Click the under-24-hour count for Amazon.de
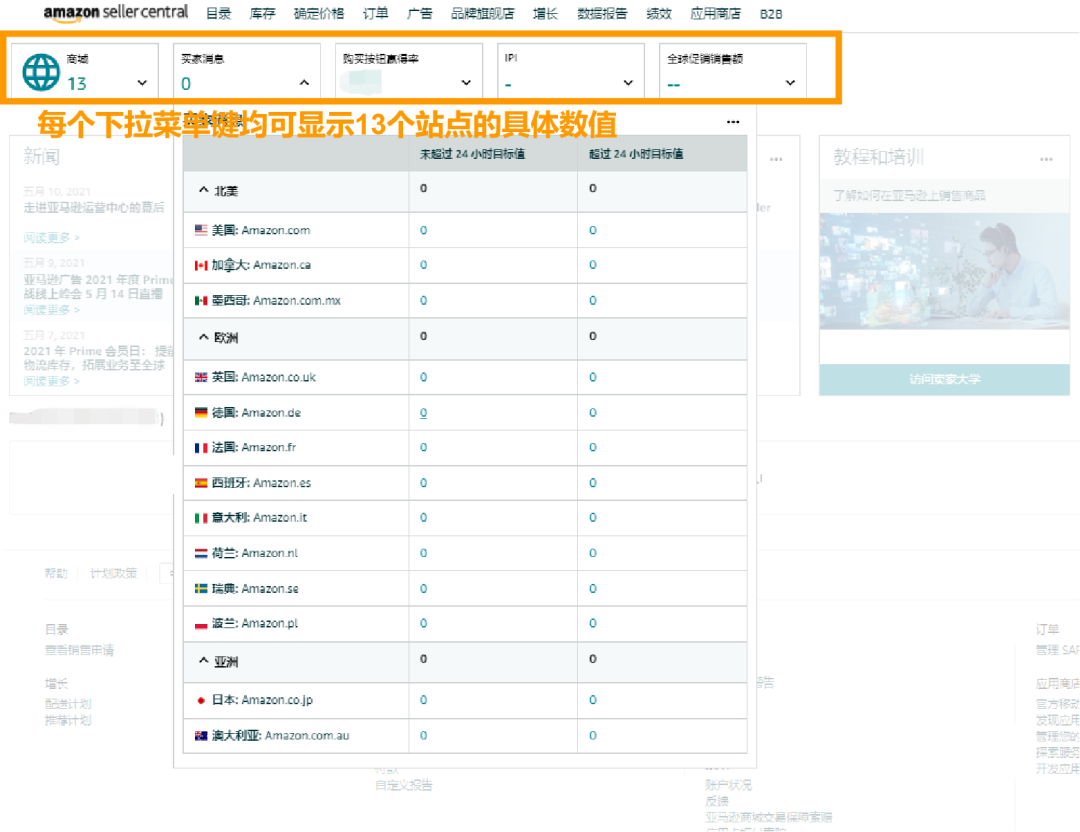This screenshot has height=832, width=1080. point(424,413)
